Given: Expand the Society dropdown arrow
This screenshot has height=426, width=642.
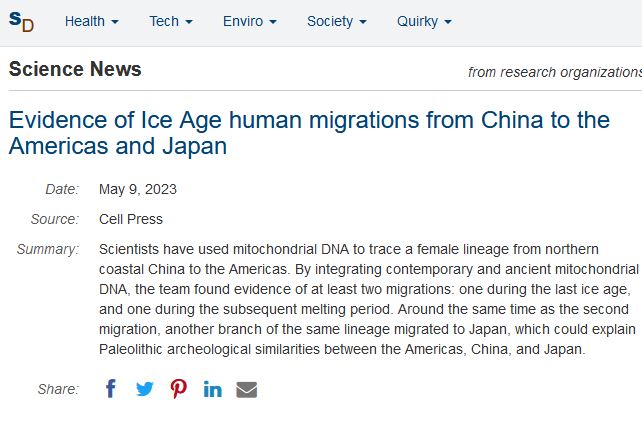Looking at the screenshot, I should click(x=363, y=22).
